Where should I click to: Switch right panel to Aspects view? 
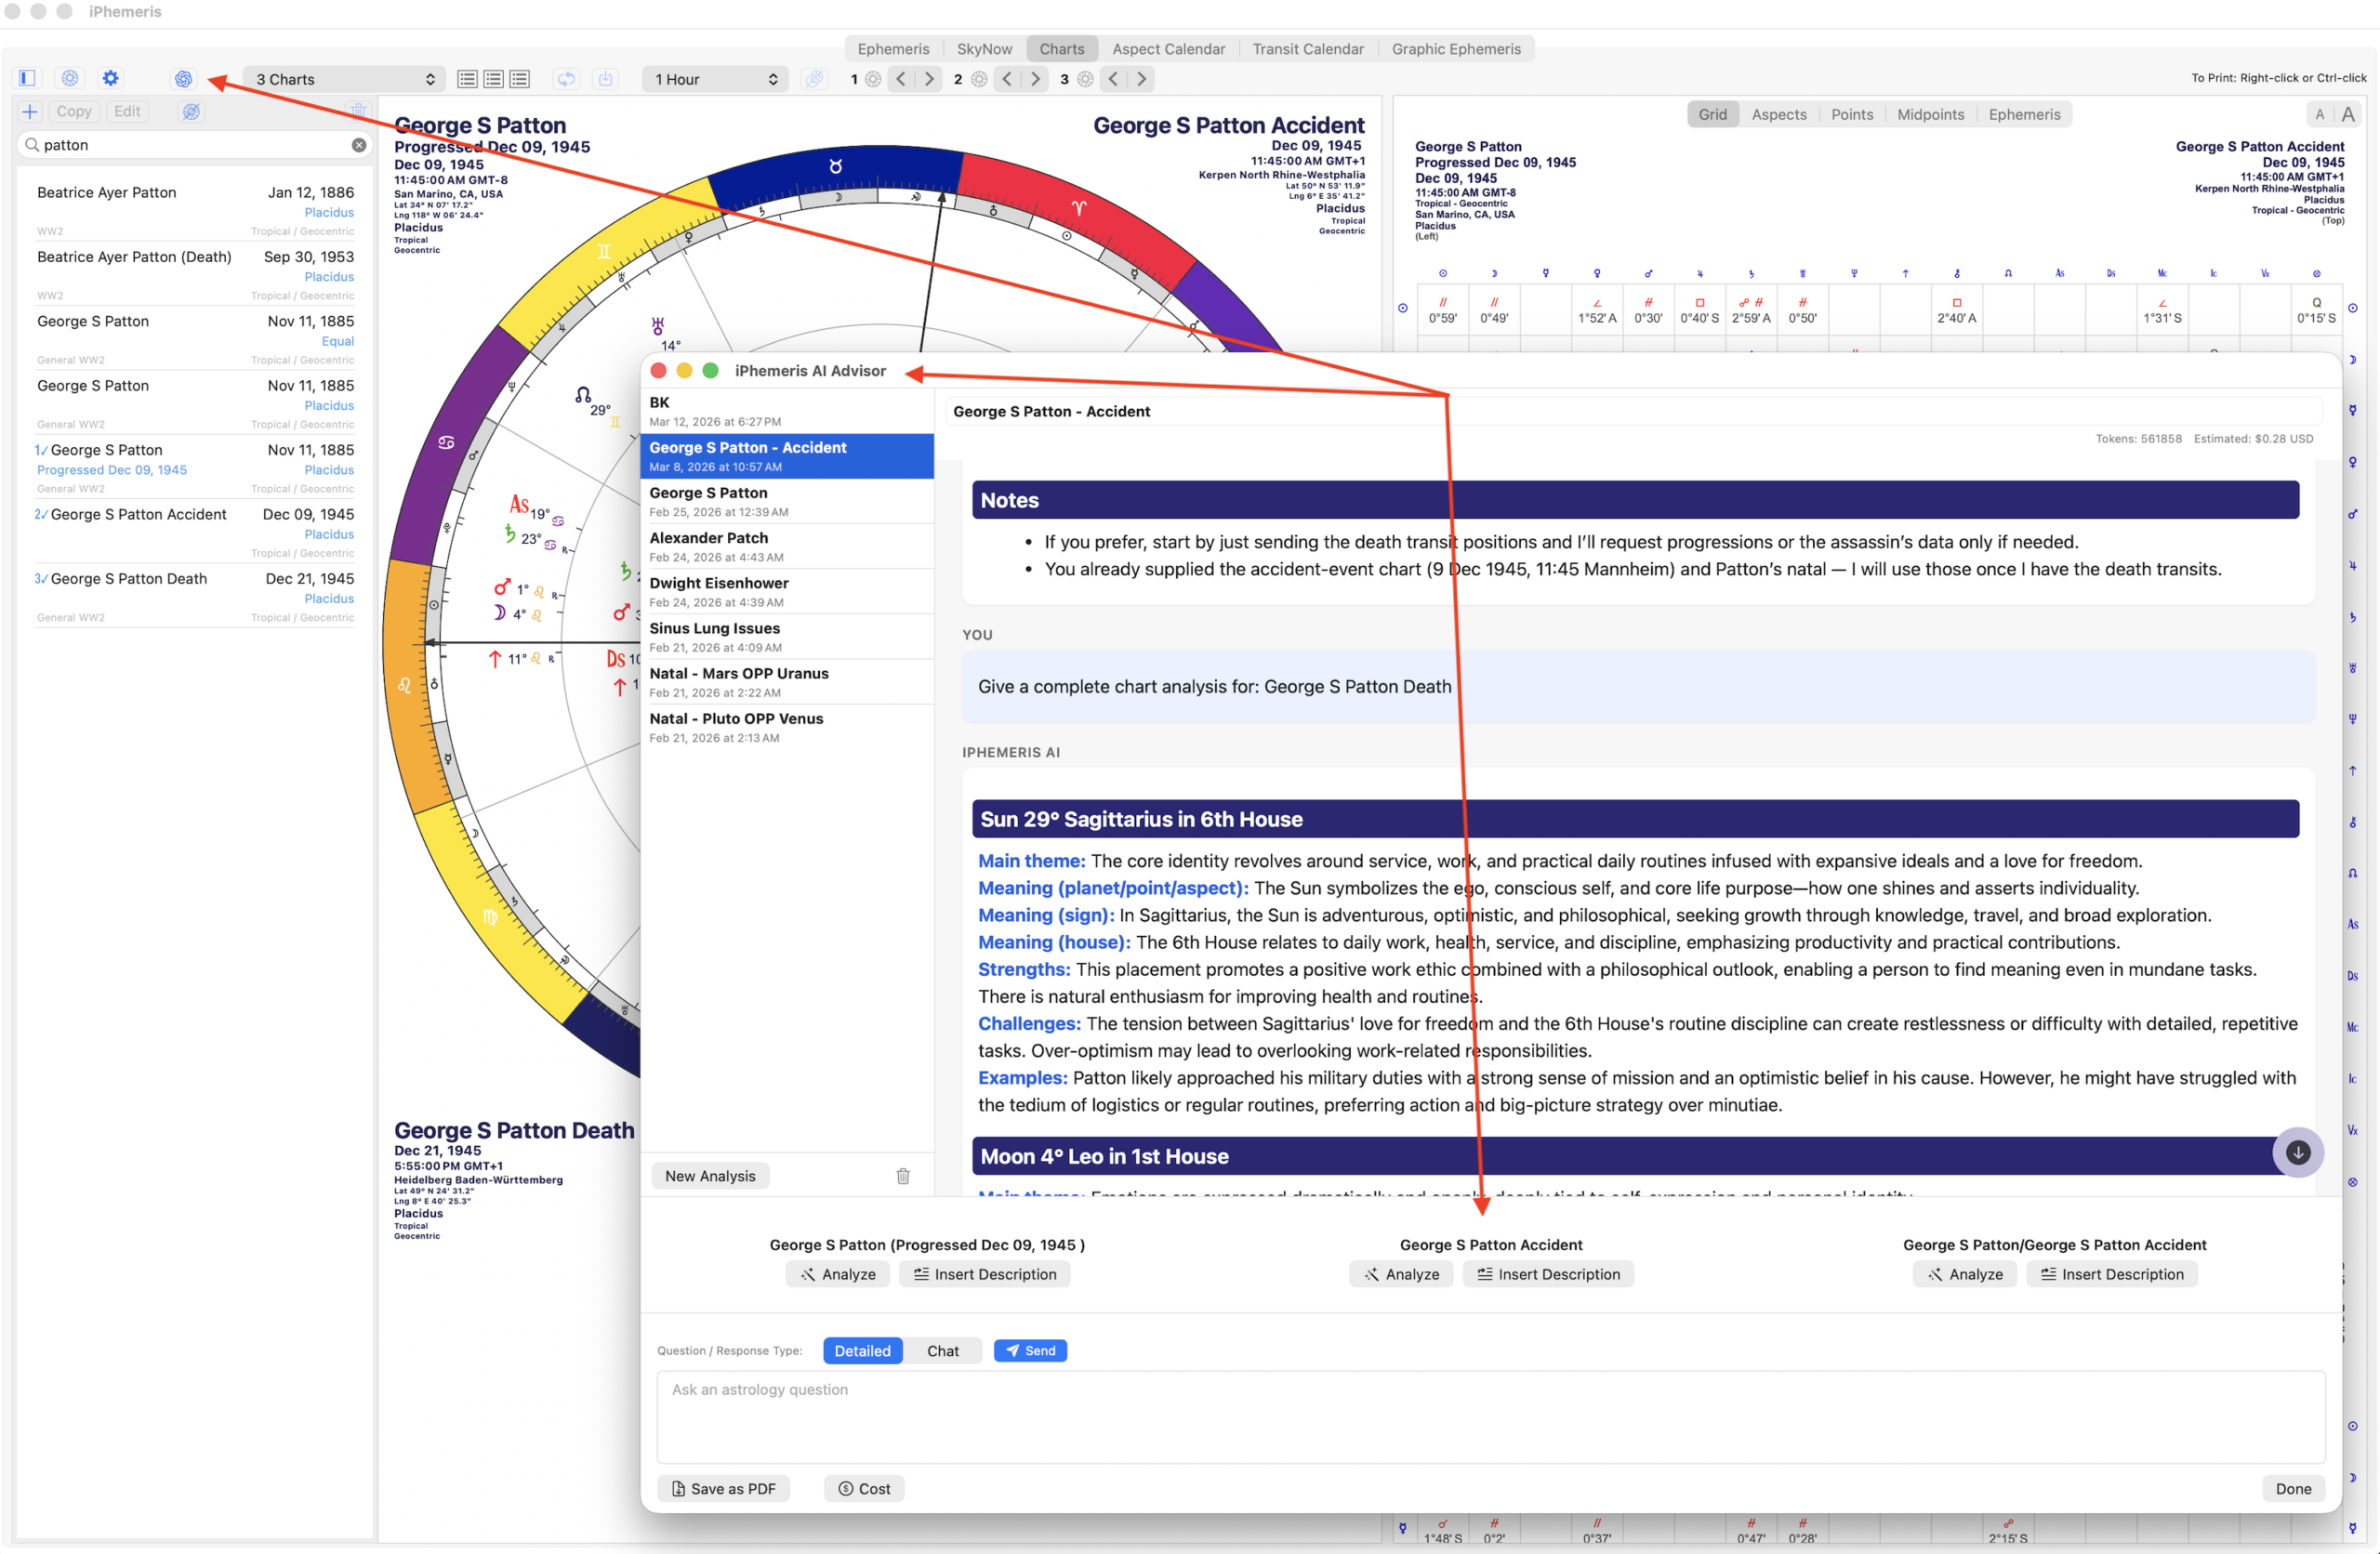[x=1778, y=114]
